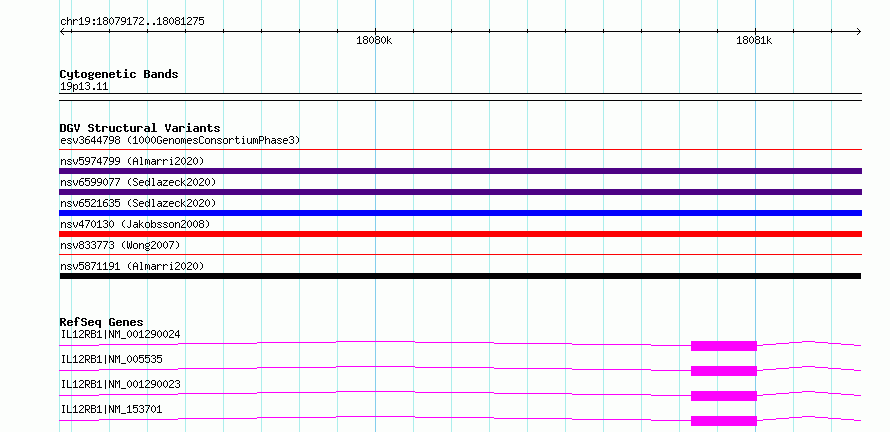This screenshot has width=890, height=432.
Task: Select the purple nsv6599077 variant bar
Action: tap(460, 192)
